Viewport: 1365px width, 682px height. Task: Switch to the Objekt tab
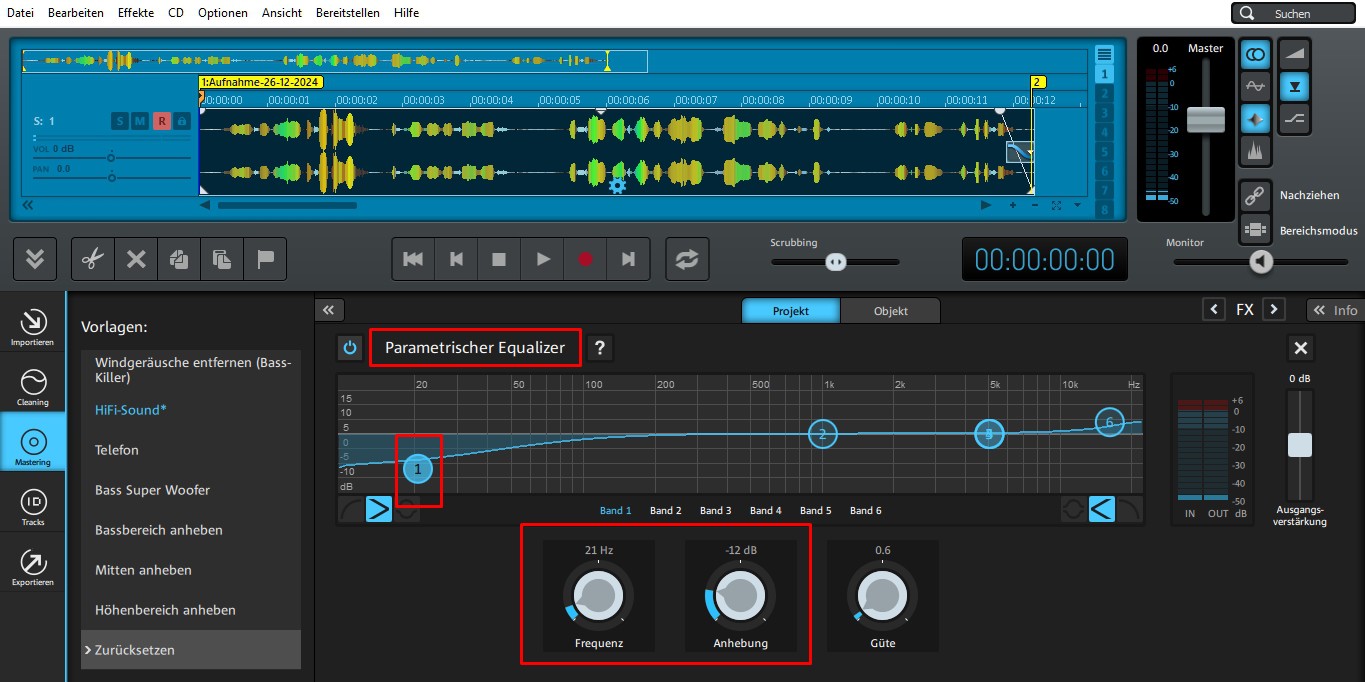[890, 310]
